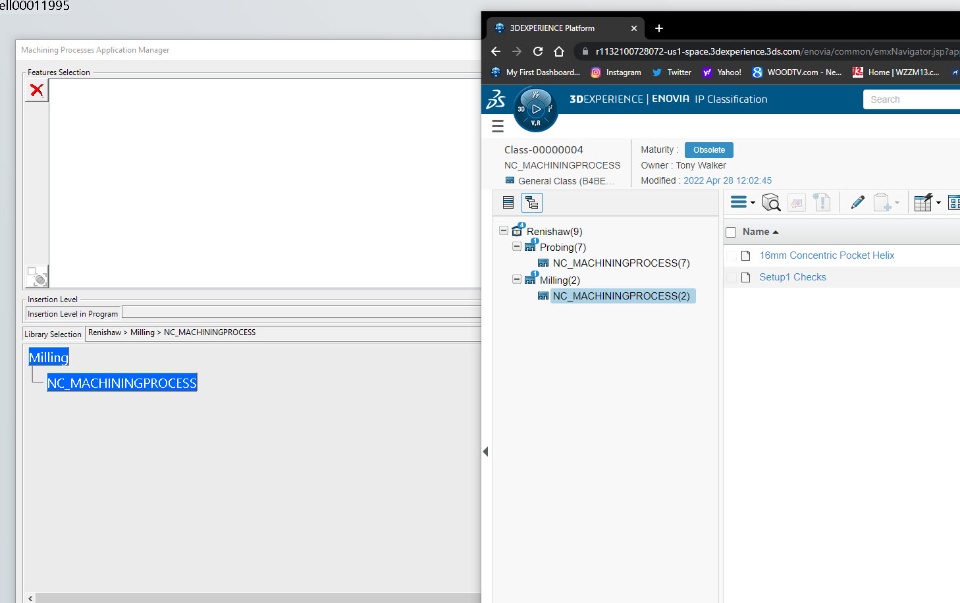Reload the 3DEXPERIENCE page
The image size is (960, 603).
pos(538,51)
